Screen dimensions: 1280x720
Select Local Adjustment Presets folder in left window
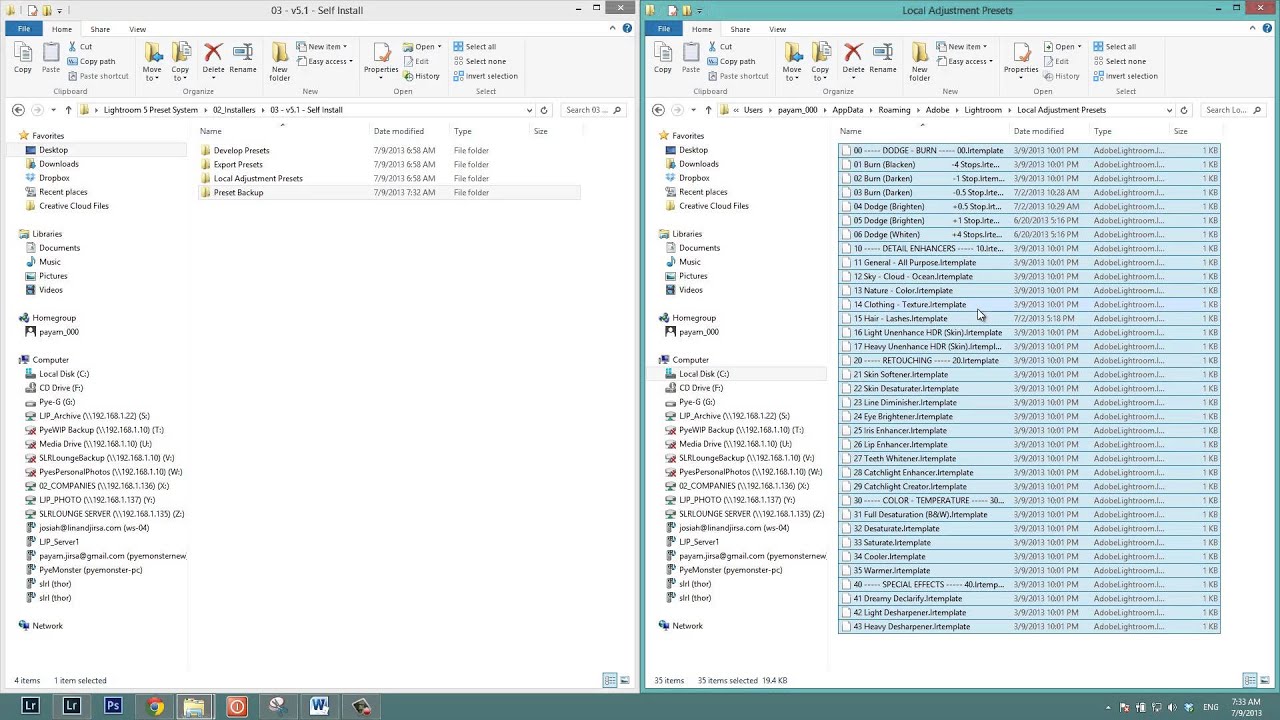[258, 178]
